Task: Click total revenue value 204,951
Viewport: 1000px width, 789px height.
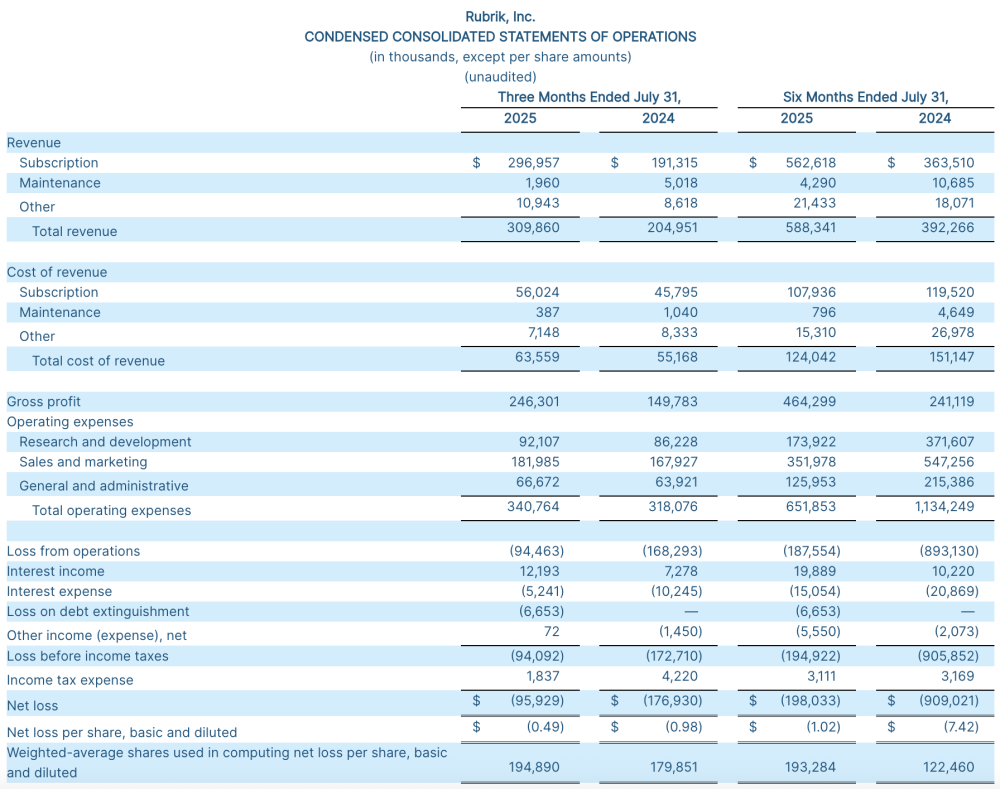Action: pyautogui.click(x=672, y=227)
